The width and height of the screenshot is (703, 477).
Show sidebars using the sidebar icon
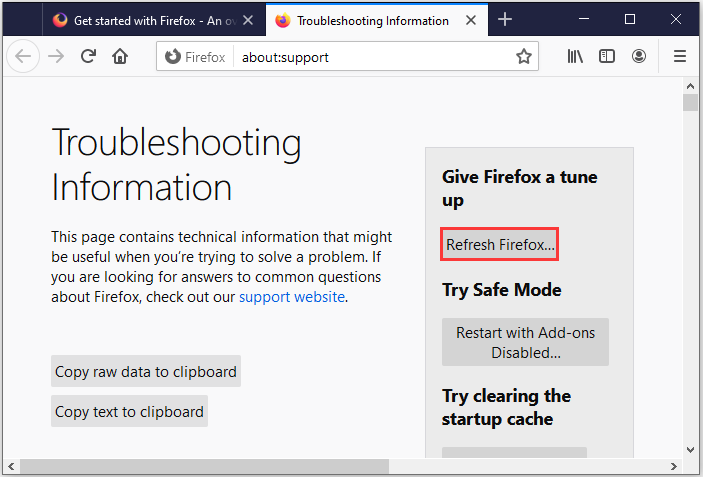(607, 56)
